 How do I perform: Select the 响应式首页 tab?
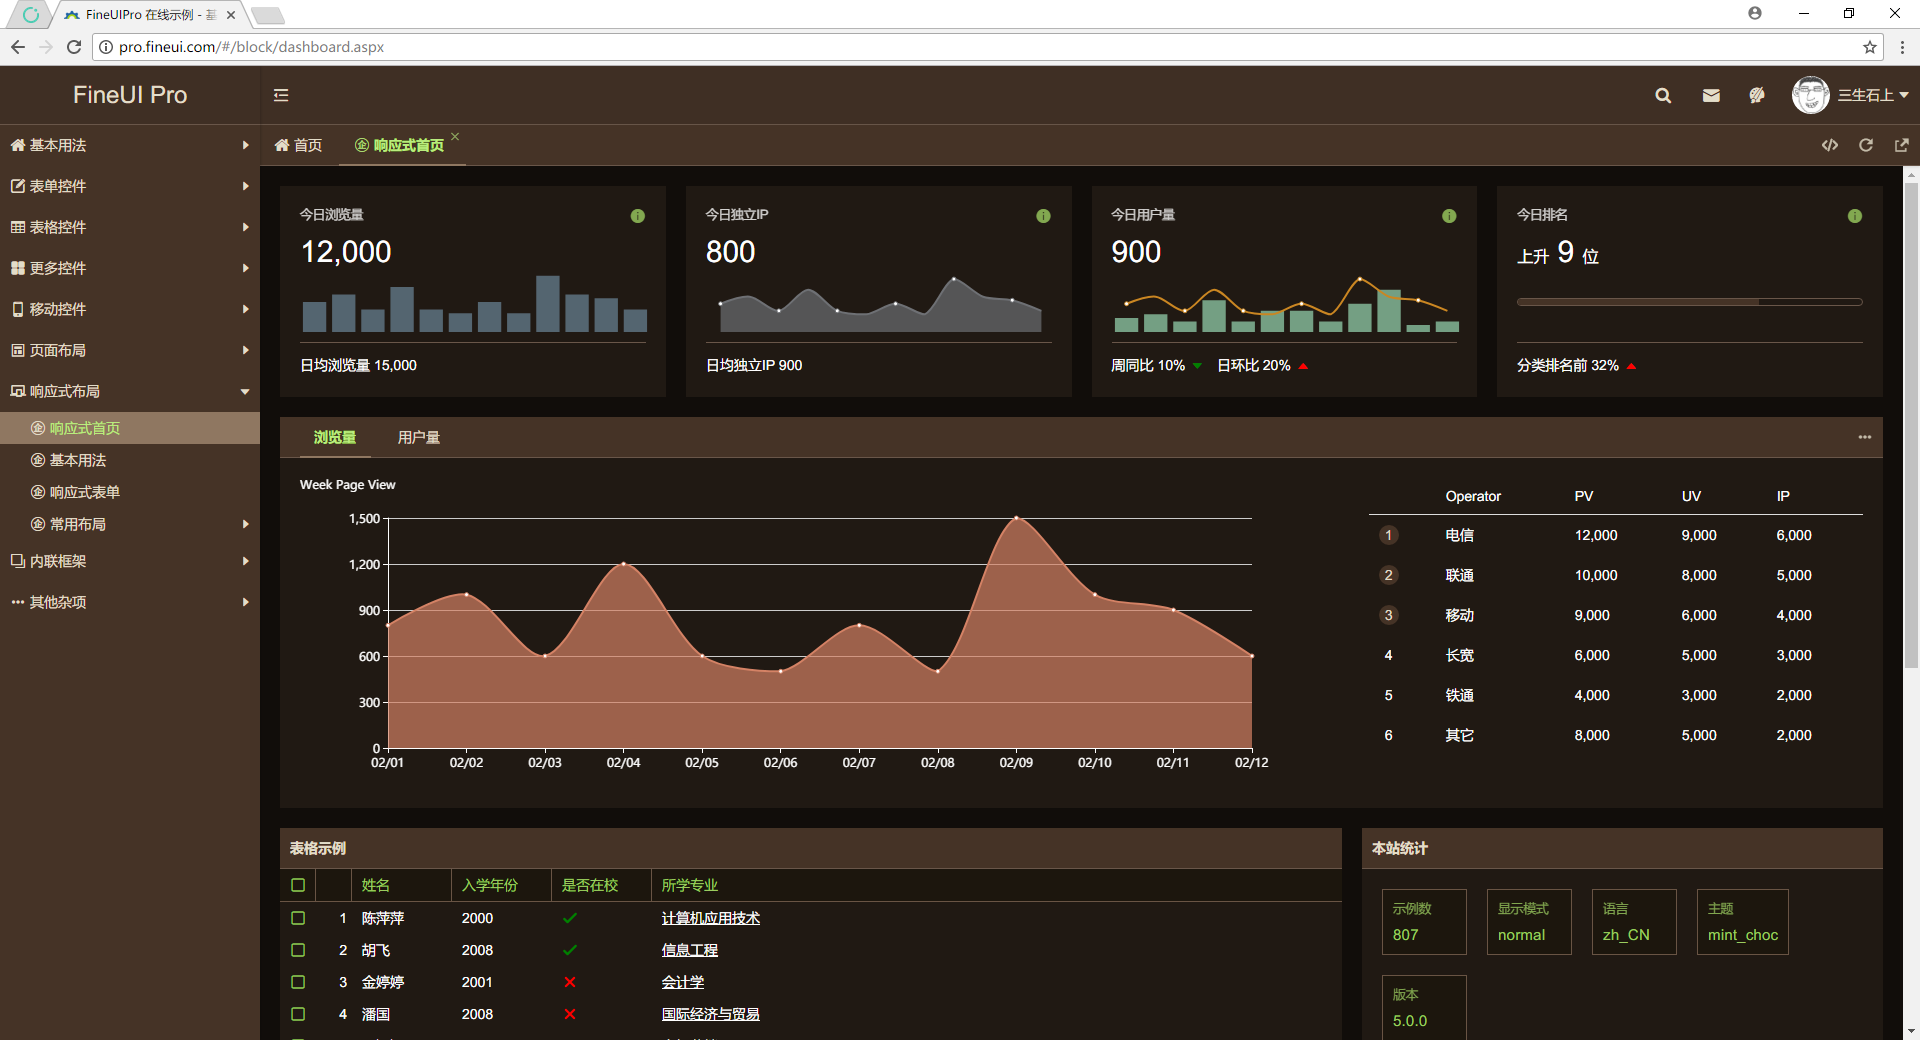click(x=400, y=145)
